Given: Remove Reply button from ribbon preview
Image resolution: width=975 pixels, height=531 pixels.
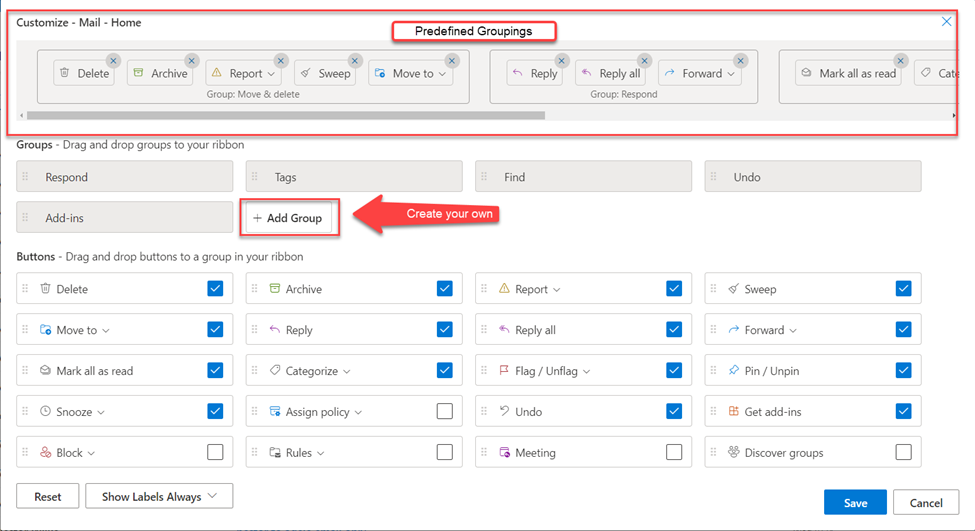Looking at the screenshot, I should [561, 61].
